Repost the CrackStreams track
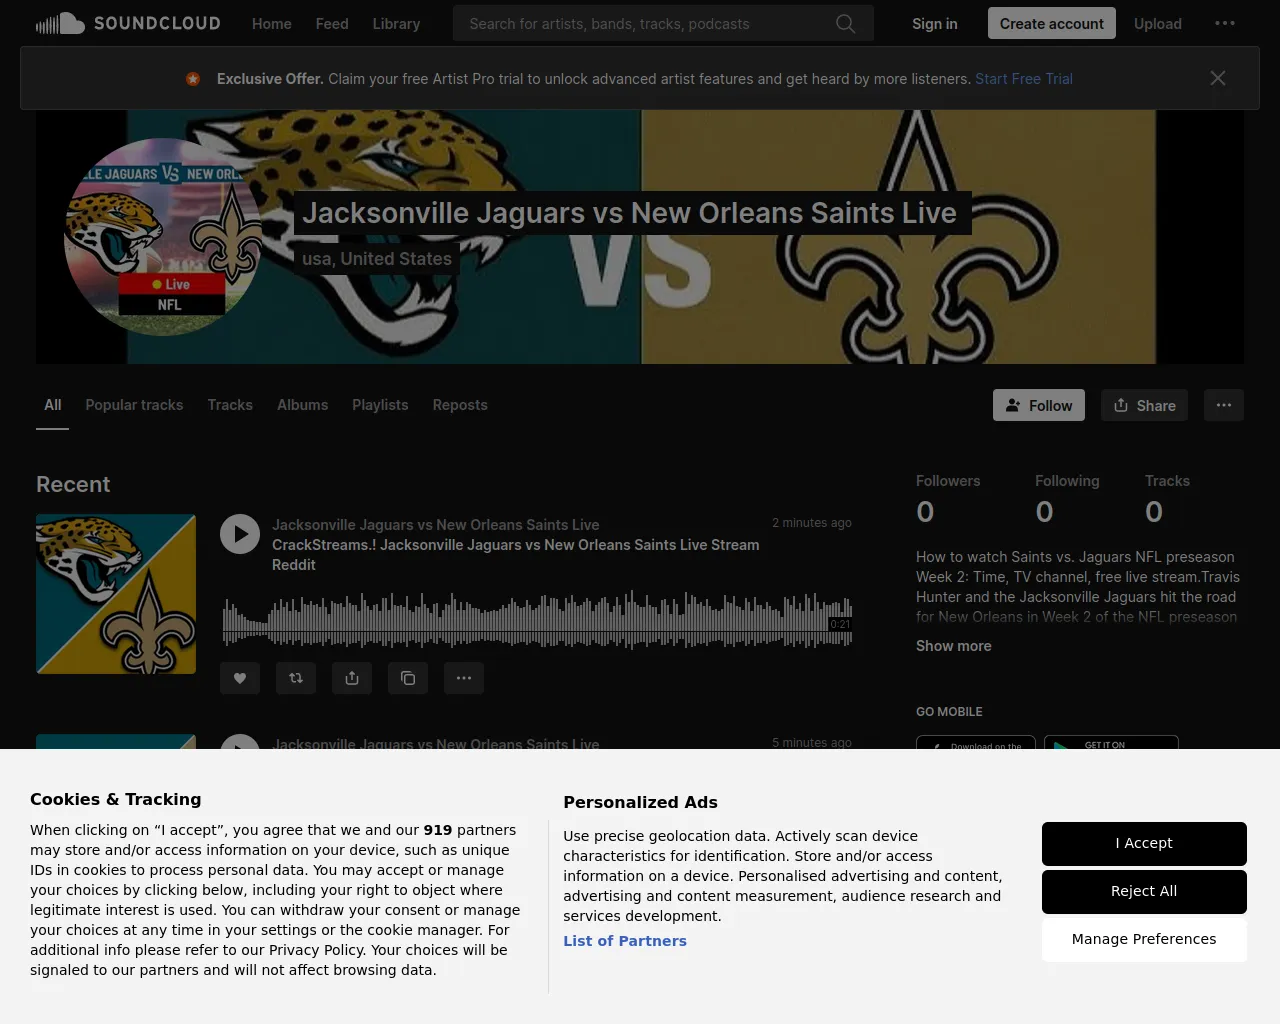1280x1024 pixels. tap(296, 678)
